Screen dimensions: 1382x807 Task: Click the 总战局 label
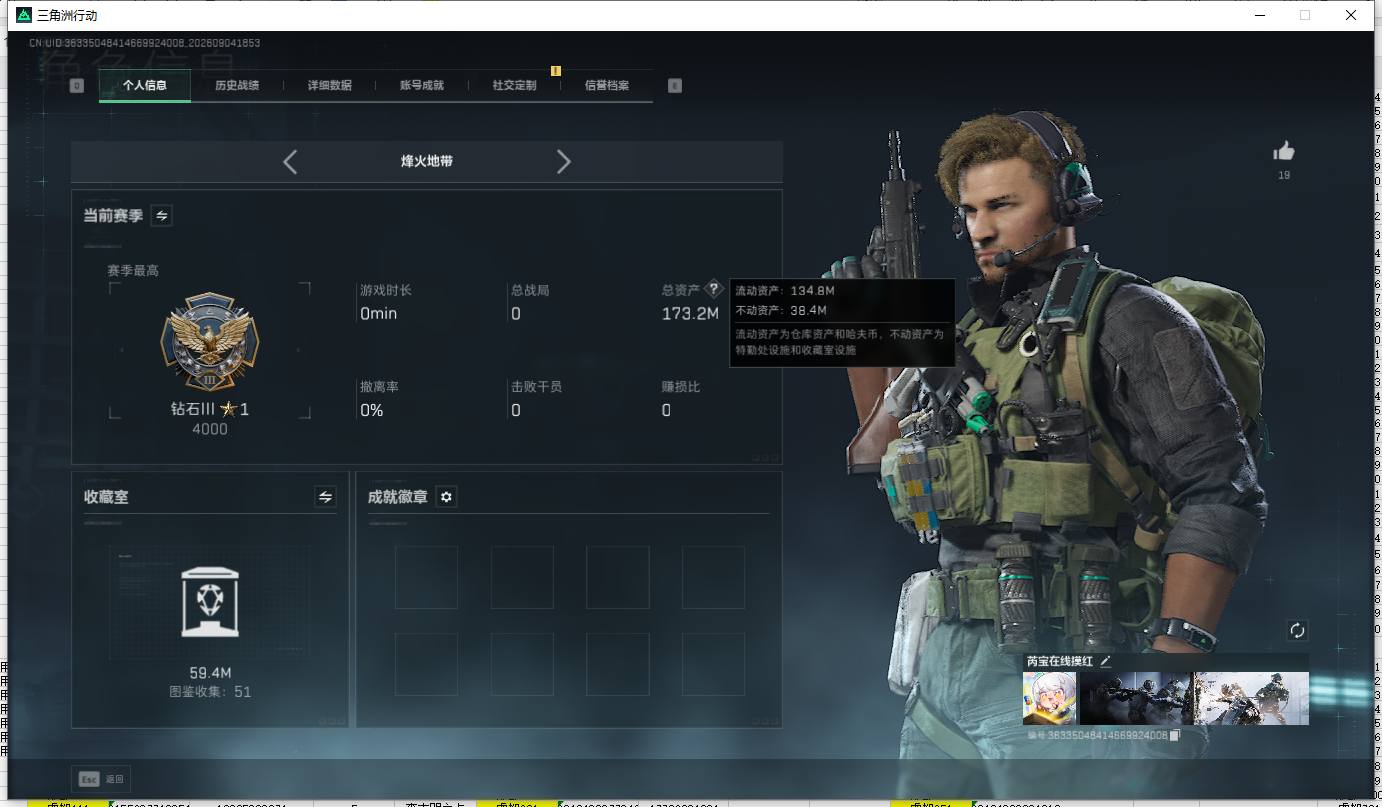tap(530, 291)
